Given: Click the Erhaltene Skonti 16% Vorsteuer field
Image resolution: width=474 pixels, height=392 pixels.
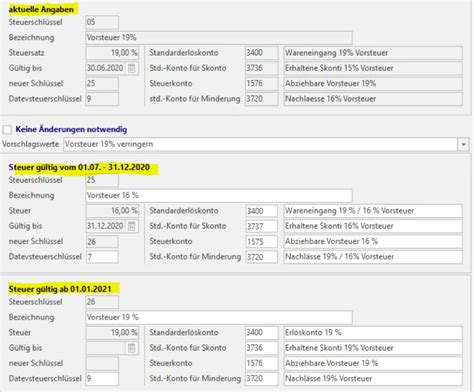Looking at the screenshot, I should click(373, 226).
